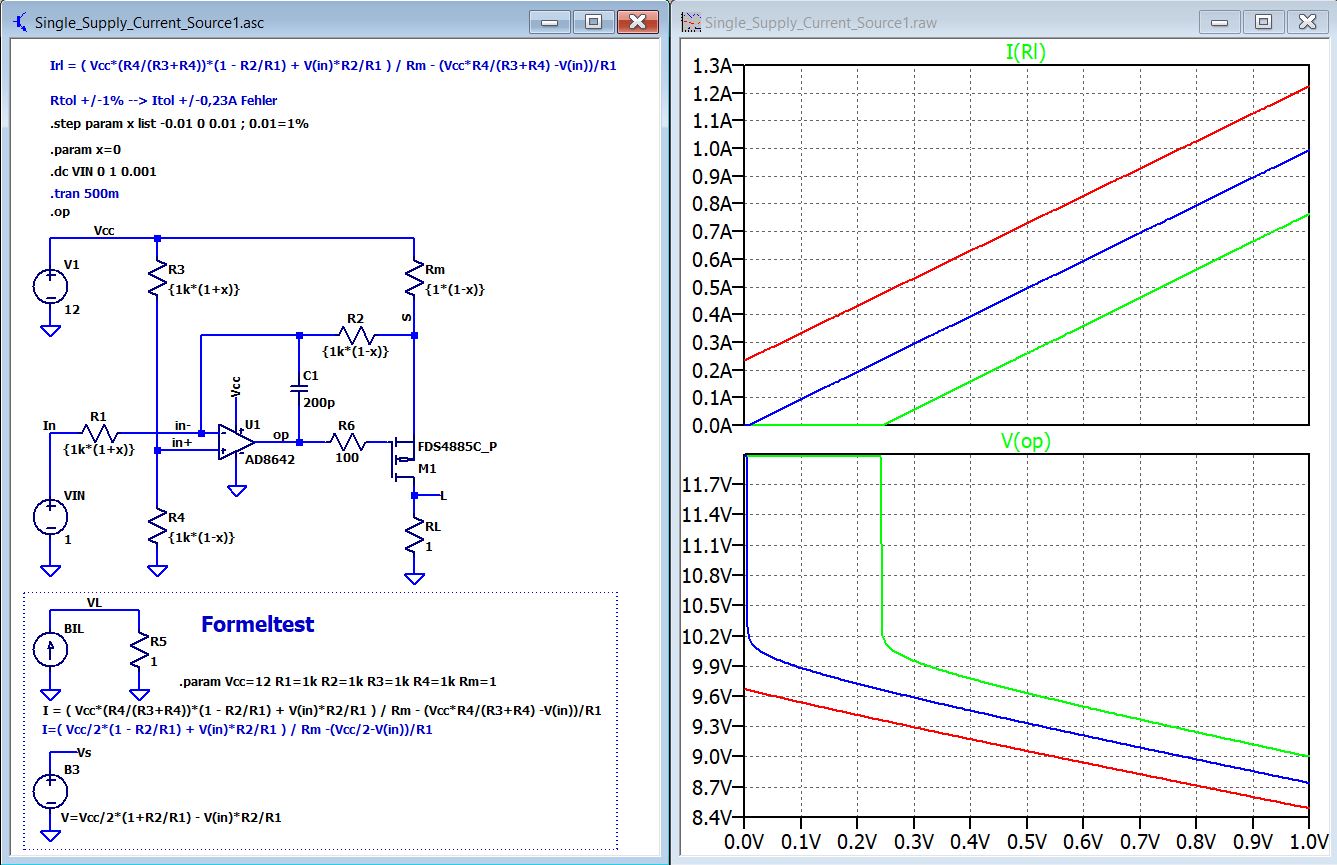
Task: Minimize the Single_Supply_Current_Source1.raw window
Action: coord(1220,21)
